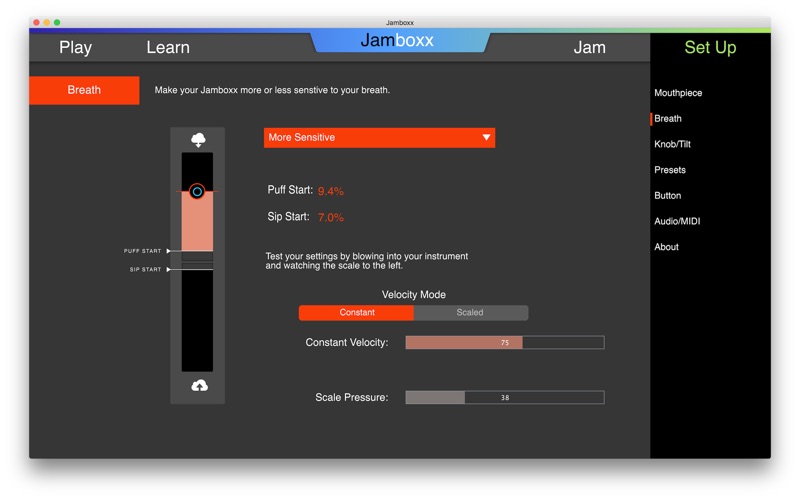This screenshot has width=800, height=500.
Task: Click the Jamboxx logo
Action: point(397,40)
